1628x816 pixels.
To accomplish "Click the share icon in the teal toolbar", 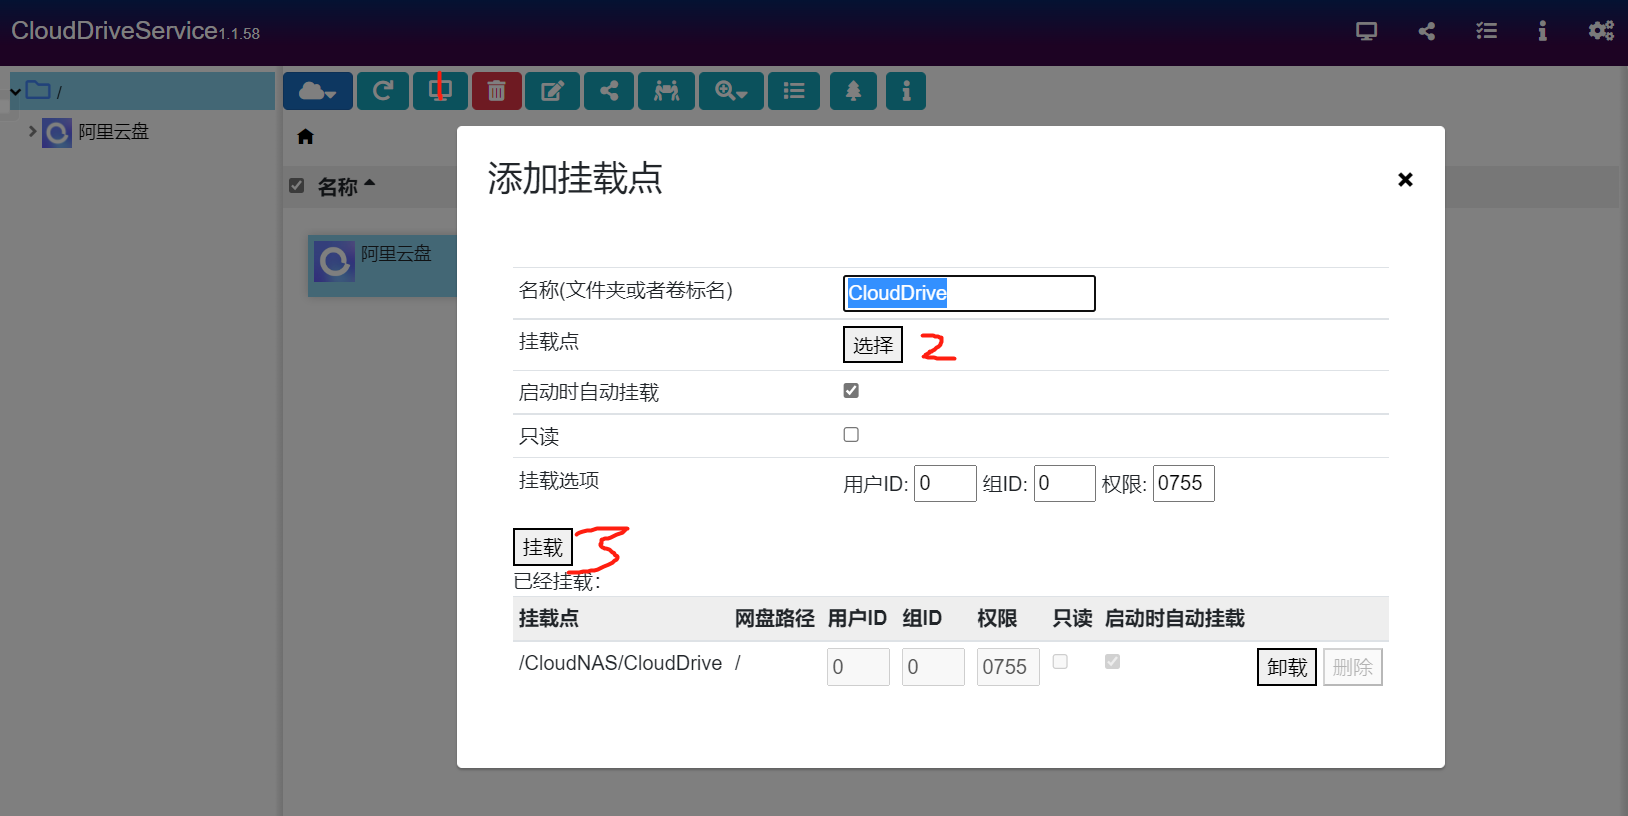I will coord(609,91).
